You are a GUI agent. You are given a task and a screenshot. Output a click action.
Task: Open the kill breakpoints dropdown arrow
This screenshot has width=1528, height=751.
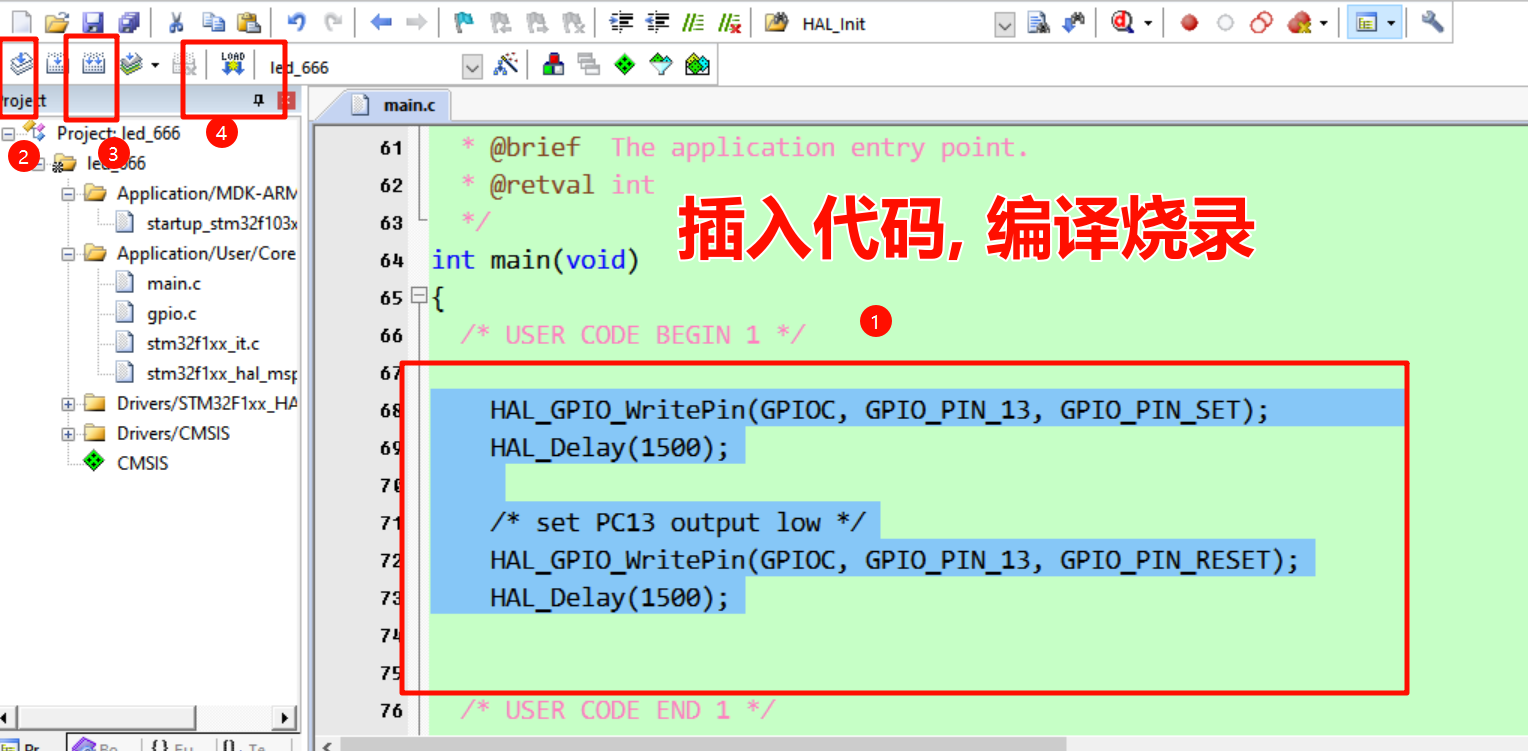[x=1323, y=23]
